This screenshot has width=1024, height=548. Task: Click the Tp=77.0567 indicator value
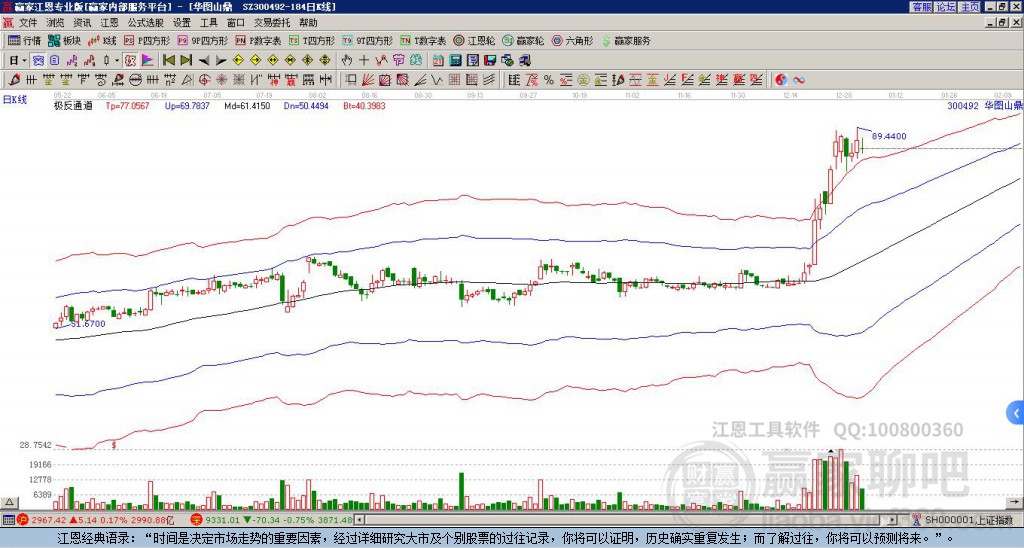(x=127, y=105)
